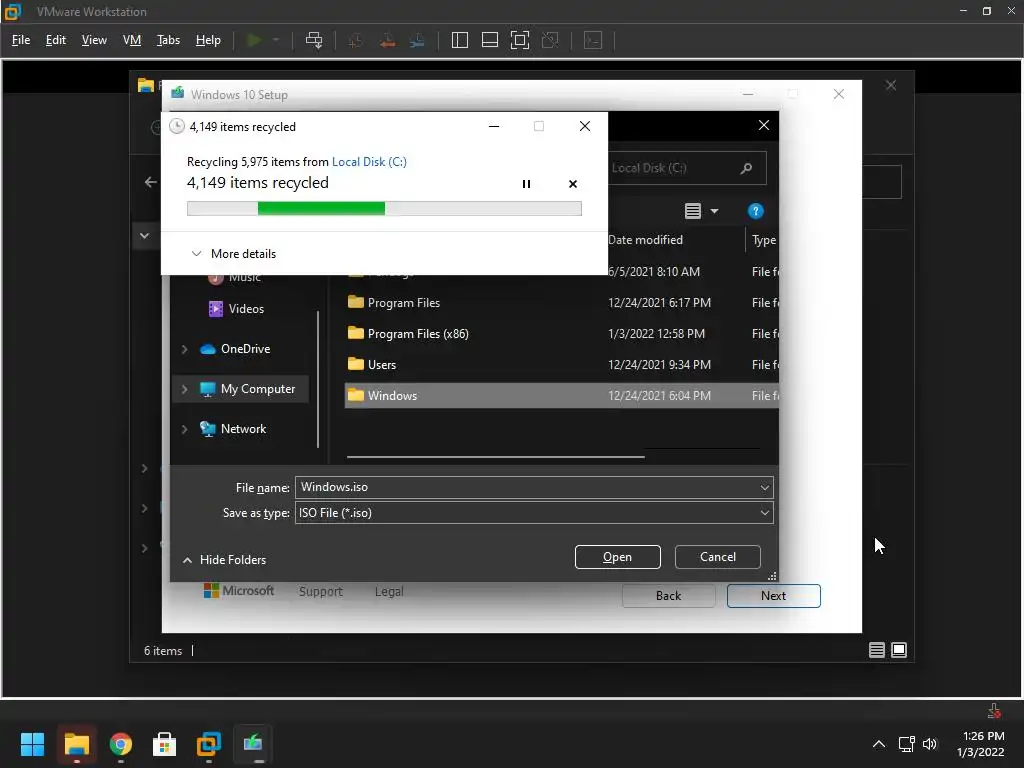Open the VMware File menu
This screenshot has height=768, width=1024.
tap(21, 40)
